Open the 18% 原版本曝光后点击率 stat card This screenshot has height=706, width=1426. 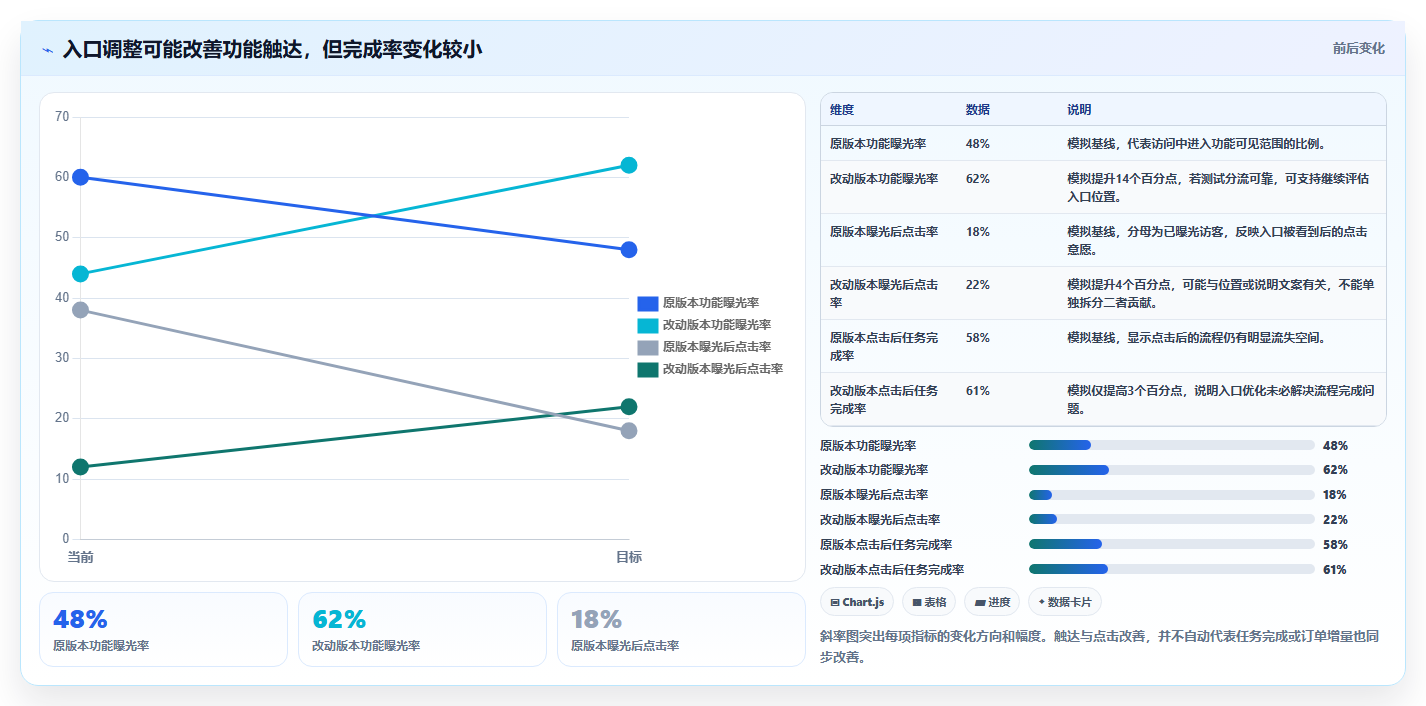(x=681, y=629)
